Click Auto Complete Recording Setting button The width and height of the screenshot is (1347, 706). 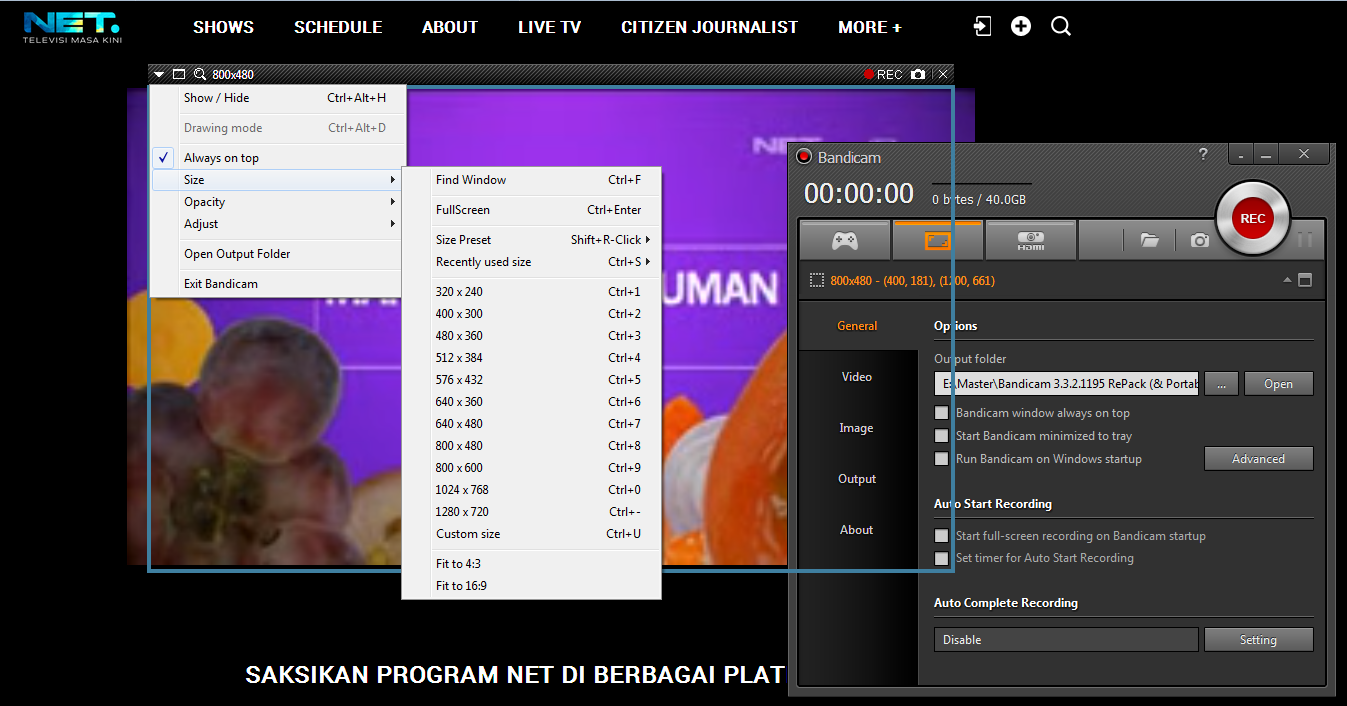tap(1258, 640)
